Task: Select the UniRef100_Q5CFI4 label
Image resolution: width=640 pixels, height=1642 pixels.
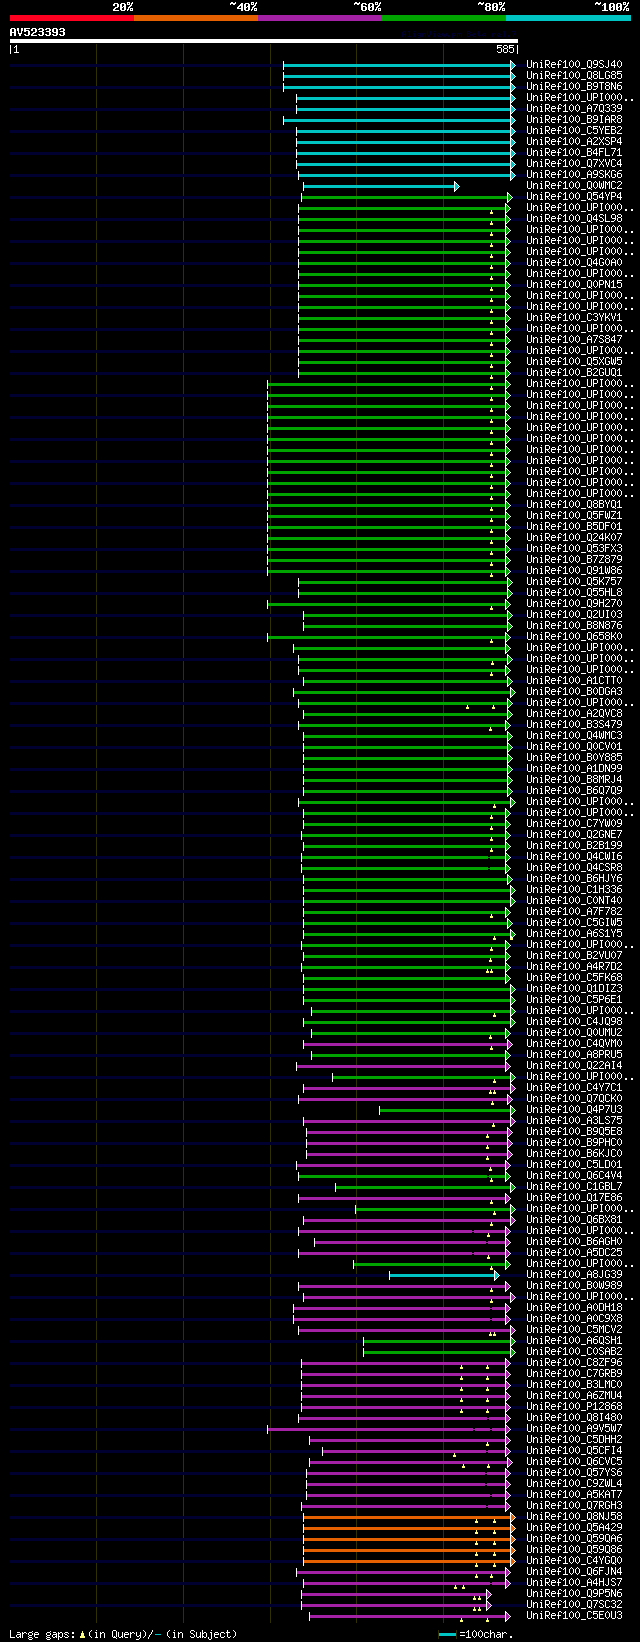Action: click(x=574, y=1450)
